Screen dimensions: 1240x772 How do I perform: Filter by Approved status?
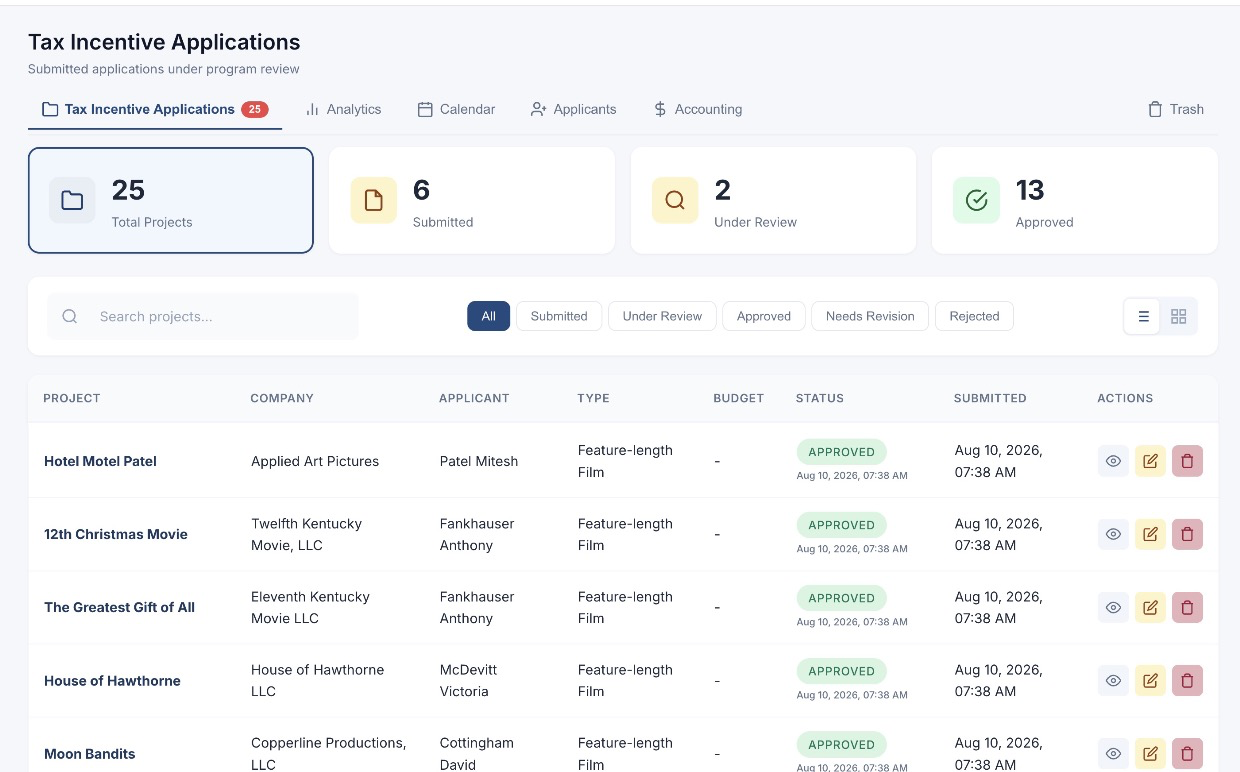point(764,316)
